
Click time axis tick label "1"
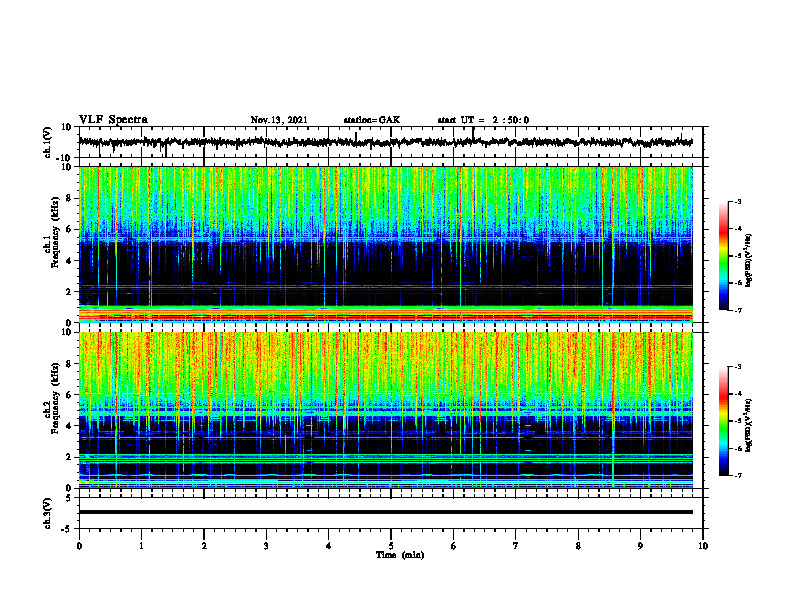point(141,546)
